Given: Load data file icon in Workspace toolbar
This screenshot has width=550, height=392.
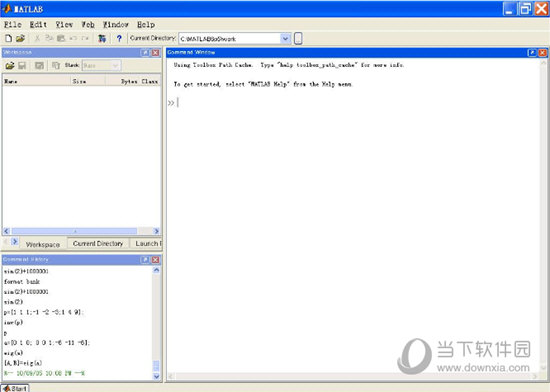Looking at the screenshot, I should pyautogui.click(x=9, y=66).
